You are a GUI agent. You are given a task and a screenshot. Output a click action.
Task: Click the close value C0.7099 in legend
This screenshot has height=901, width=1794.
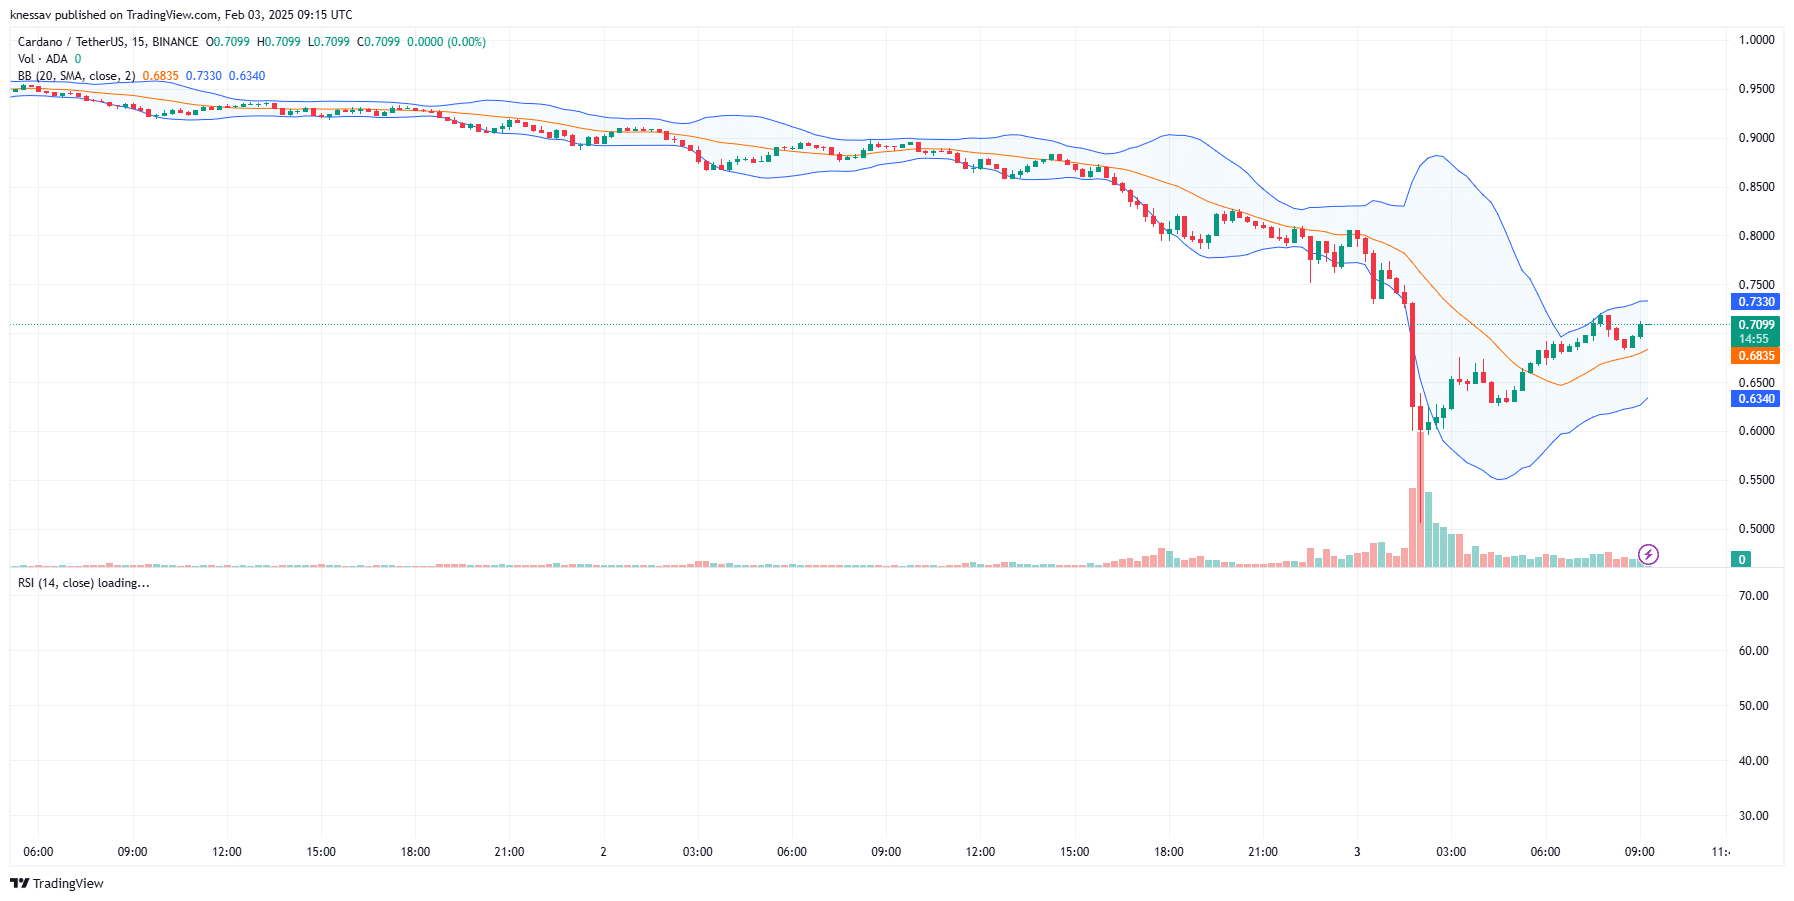379,42
